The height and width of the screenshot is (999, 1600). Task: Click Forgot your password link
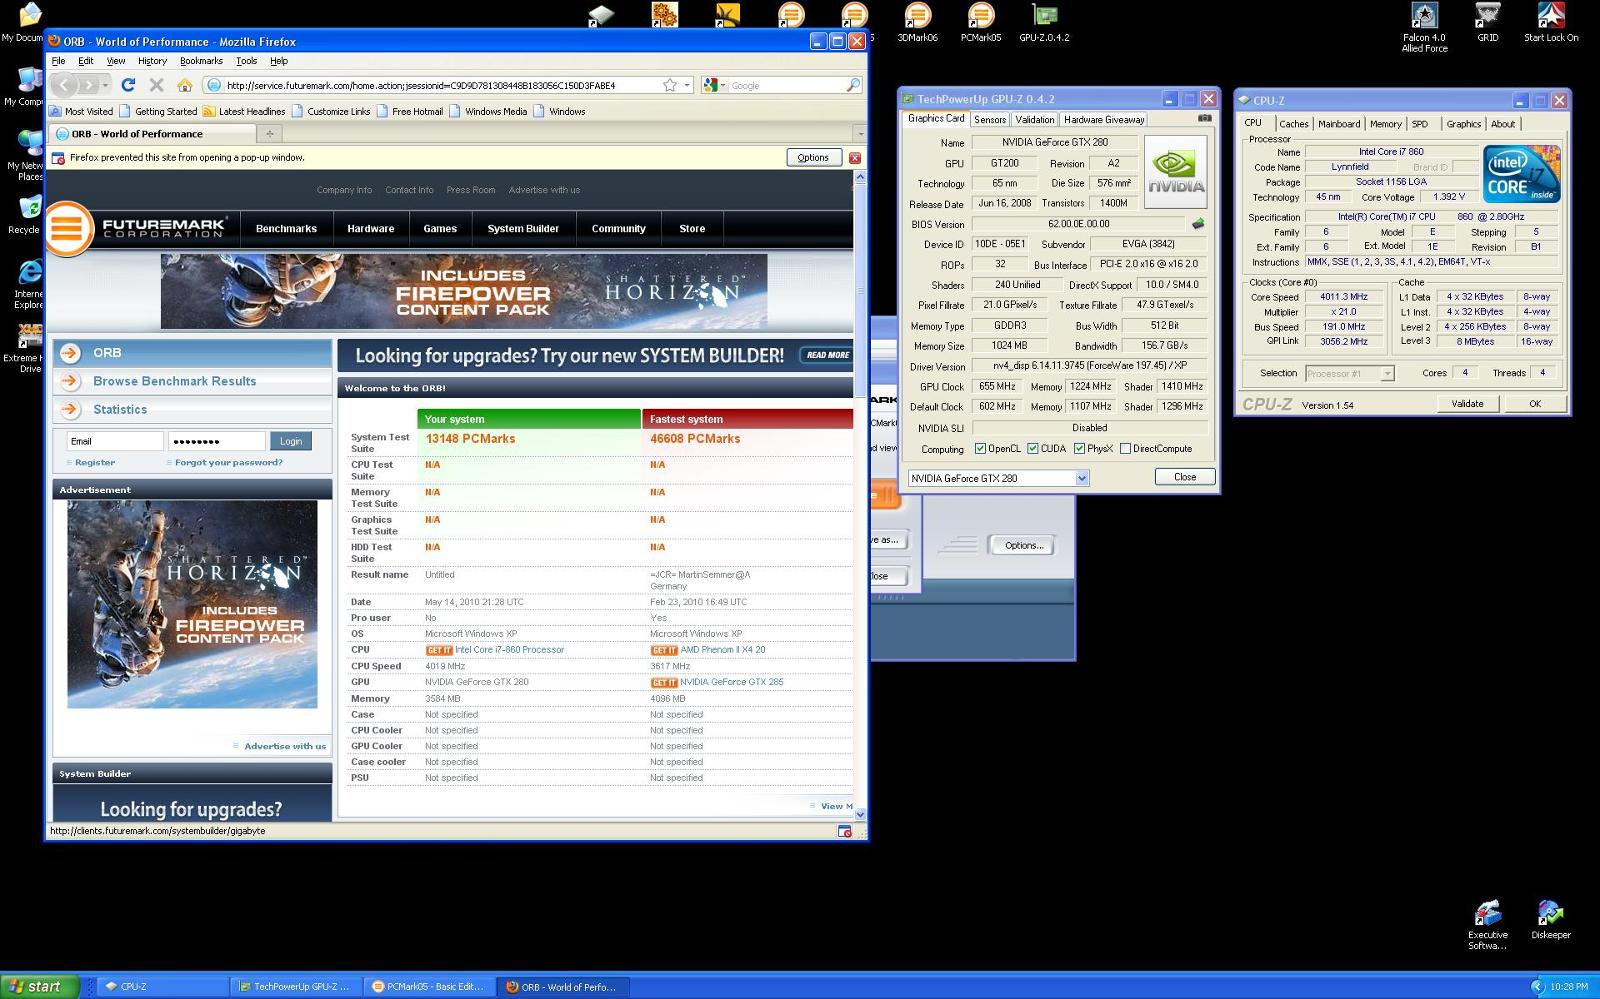tap(228, 463)
